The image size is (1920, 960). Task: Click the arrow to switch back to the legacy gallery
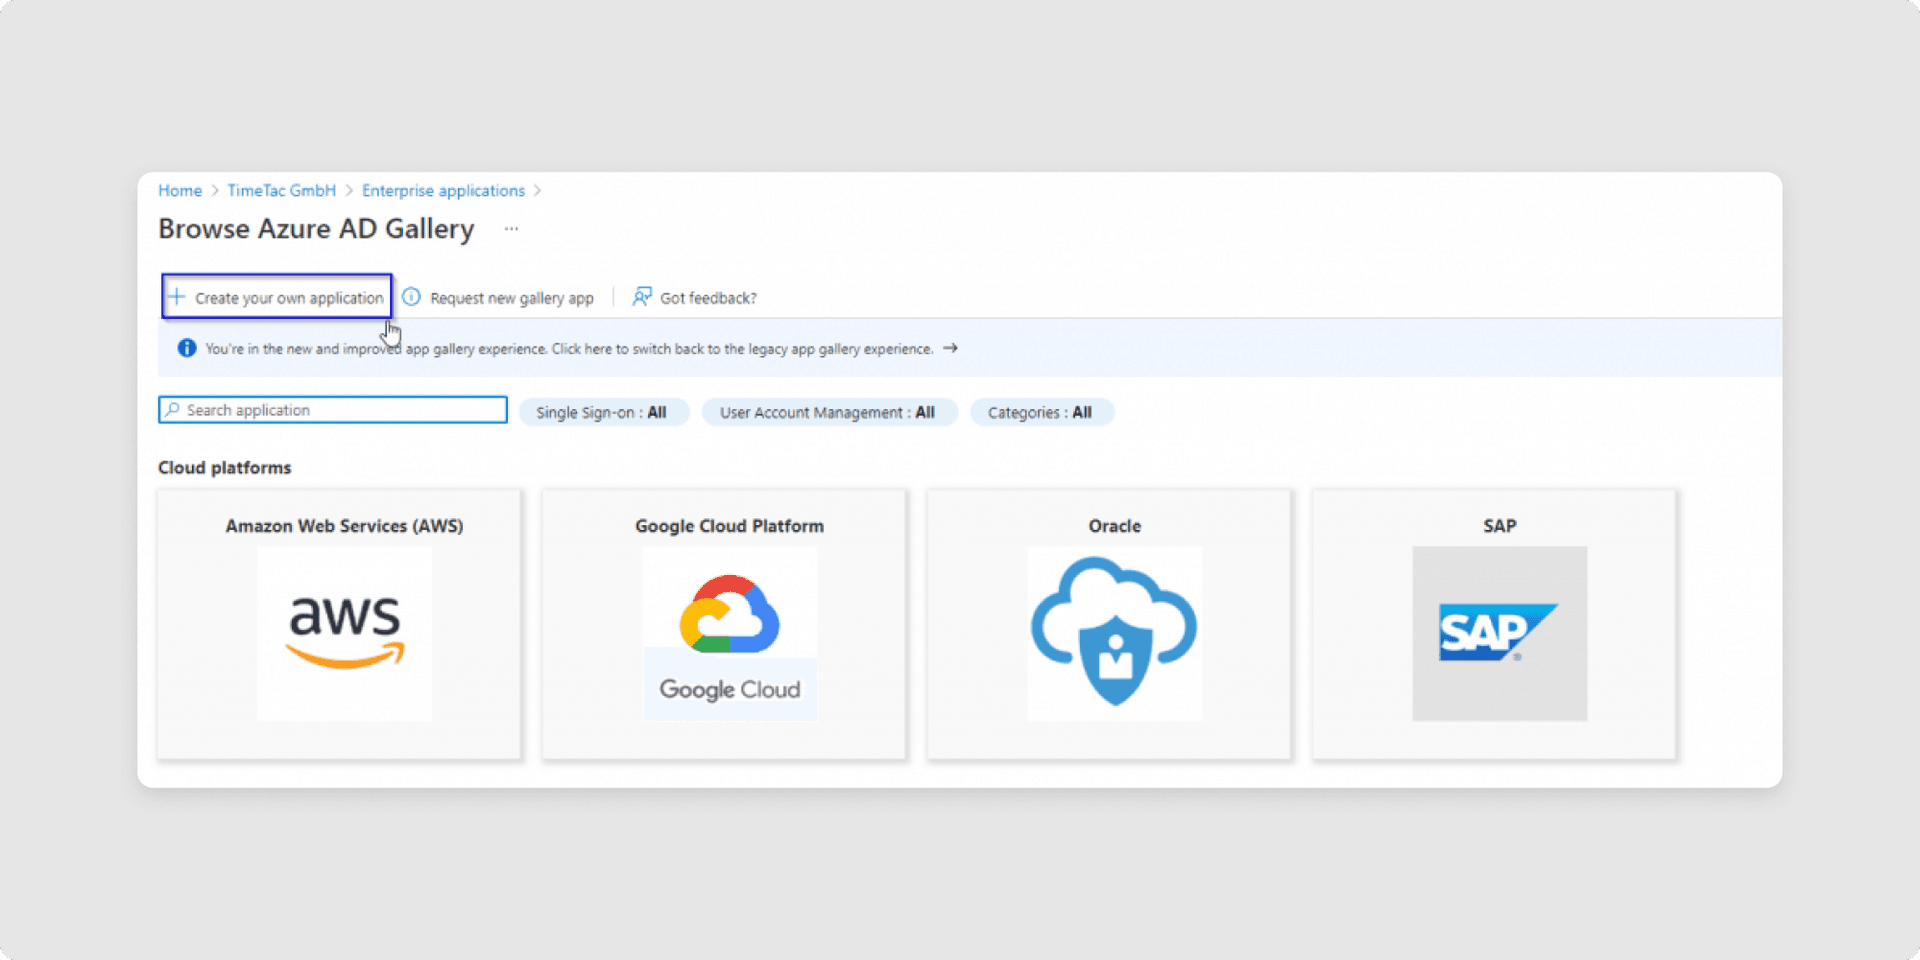(950, 348)
